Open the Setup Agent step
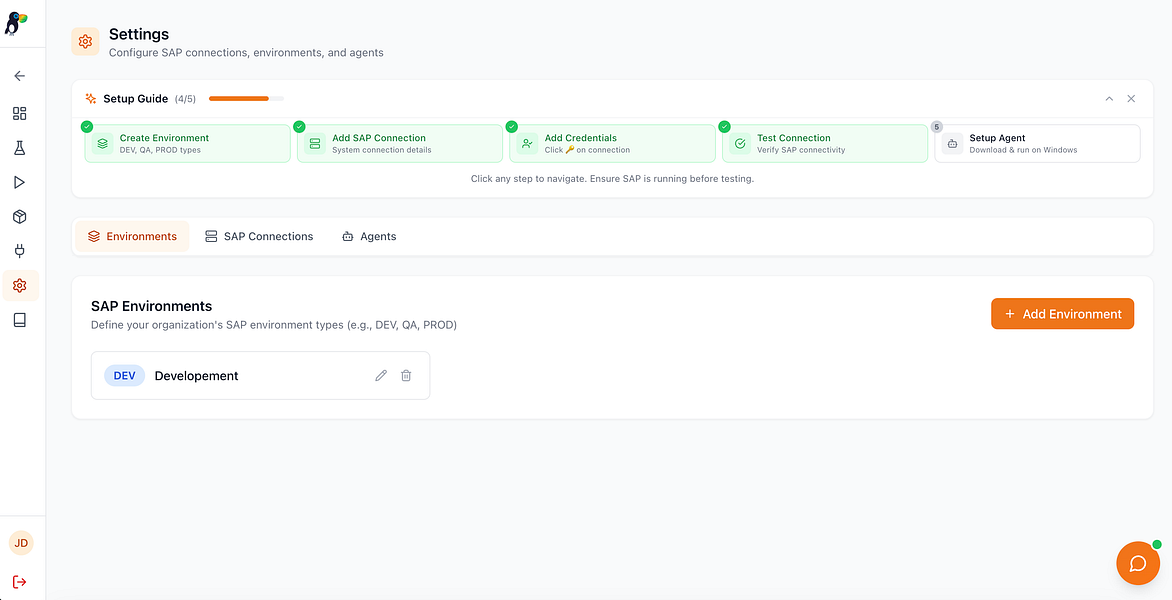Viewport: 1172px width, 600px height. coord(1037,143)
